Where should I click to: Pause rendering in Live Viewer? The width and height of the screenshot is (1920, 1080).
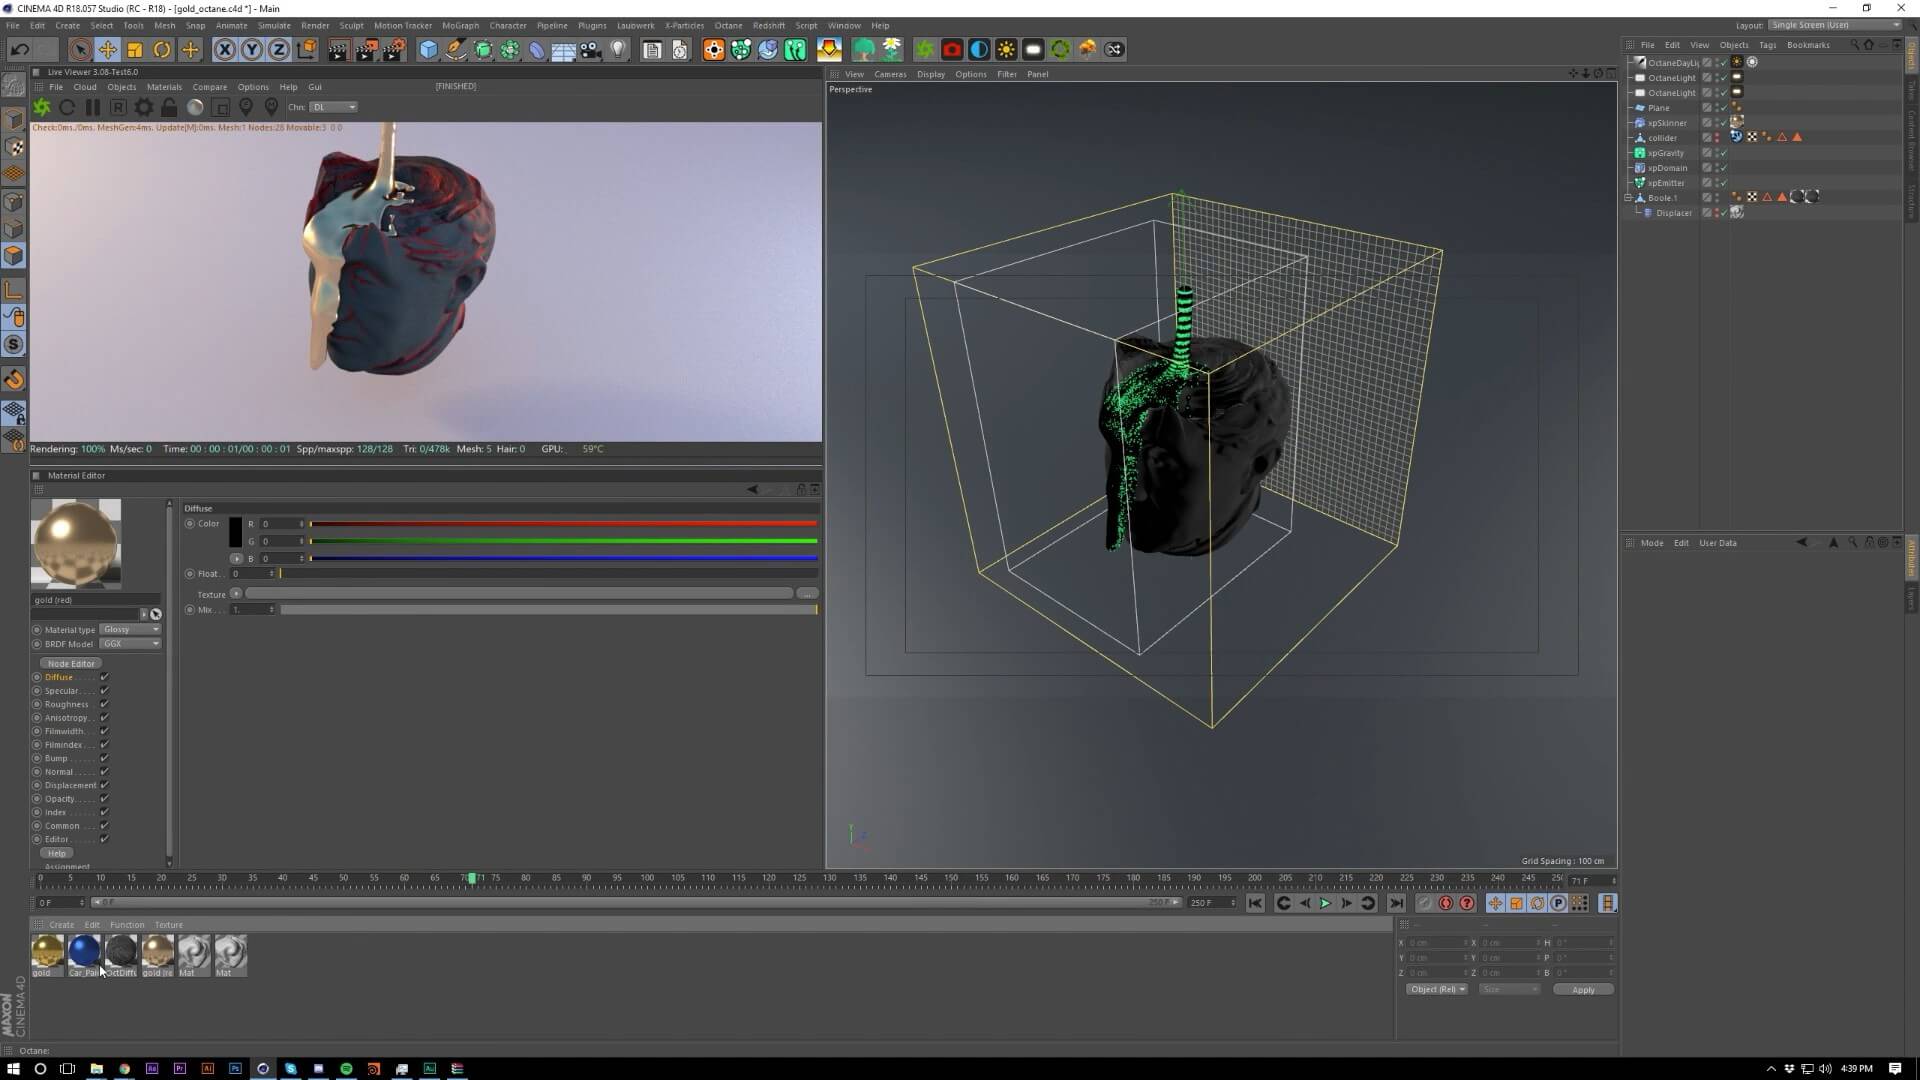coord(92,107)
